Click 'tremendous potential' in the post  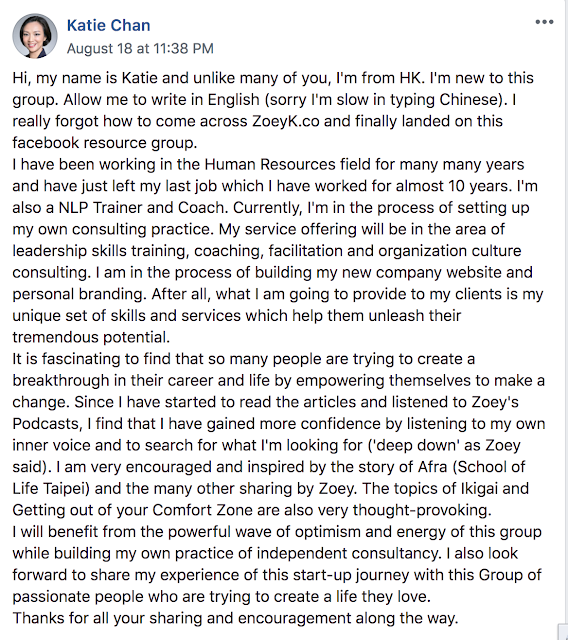[x=89, y=337]
